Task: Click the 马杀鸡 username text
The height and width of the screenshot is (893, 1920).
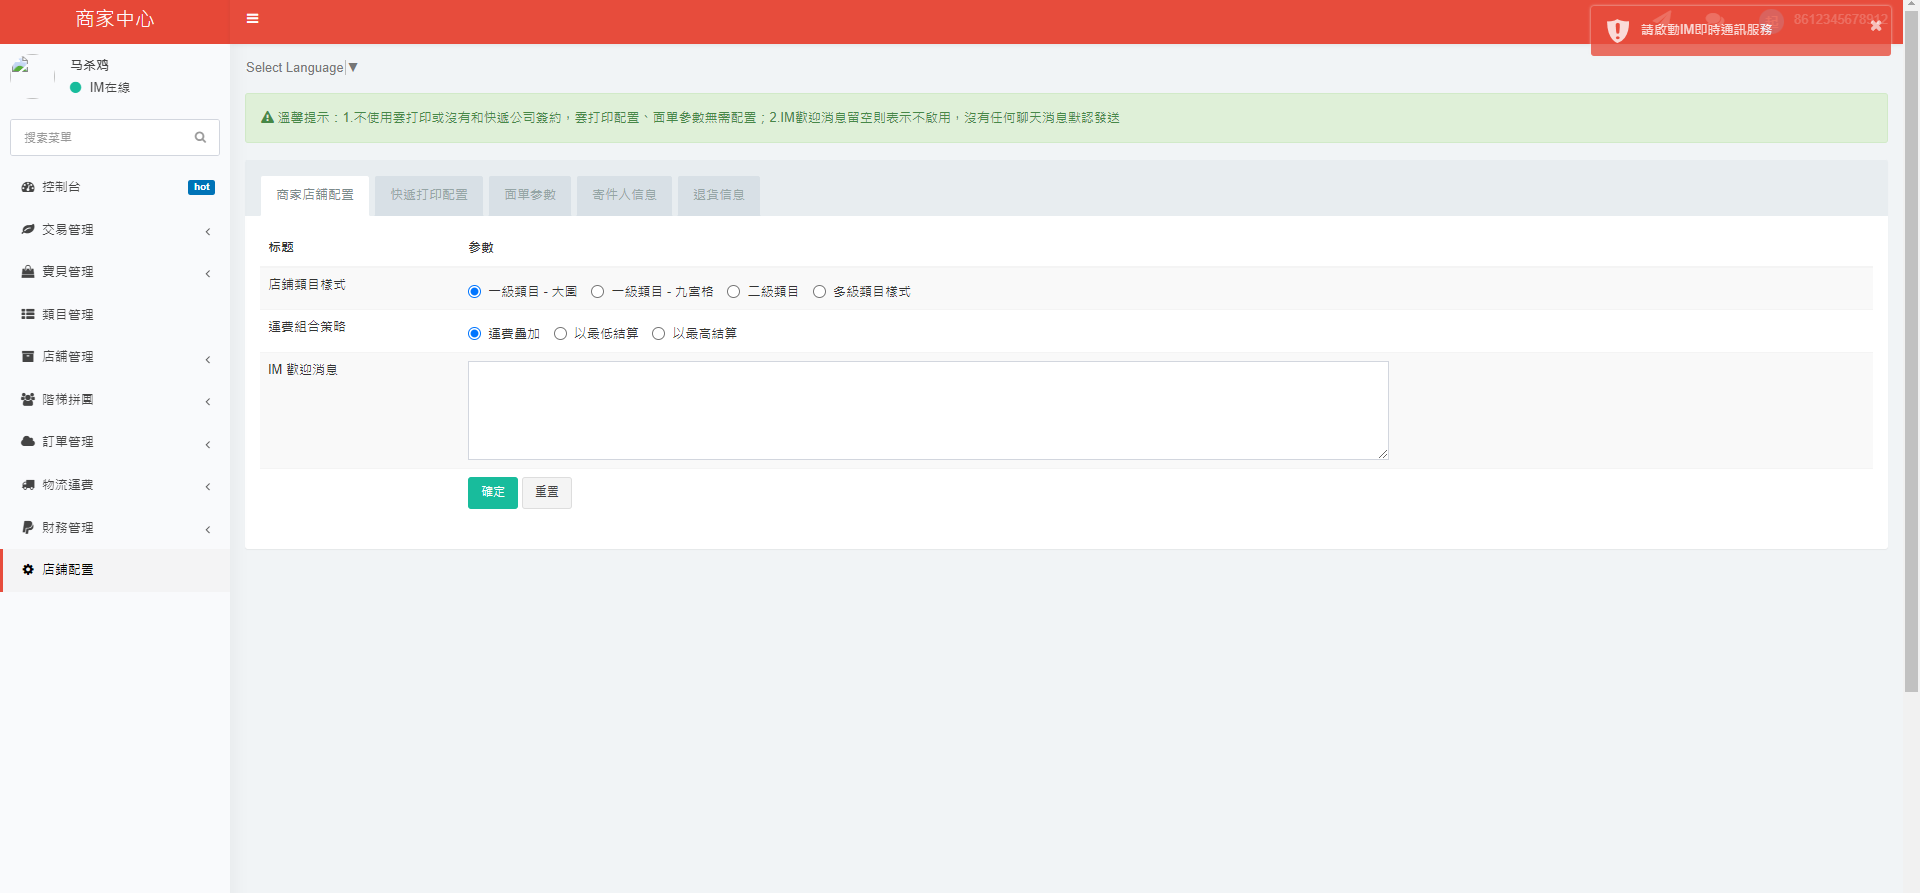Action: [x=89, y=65]
